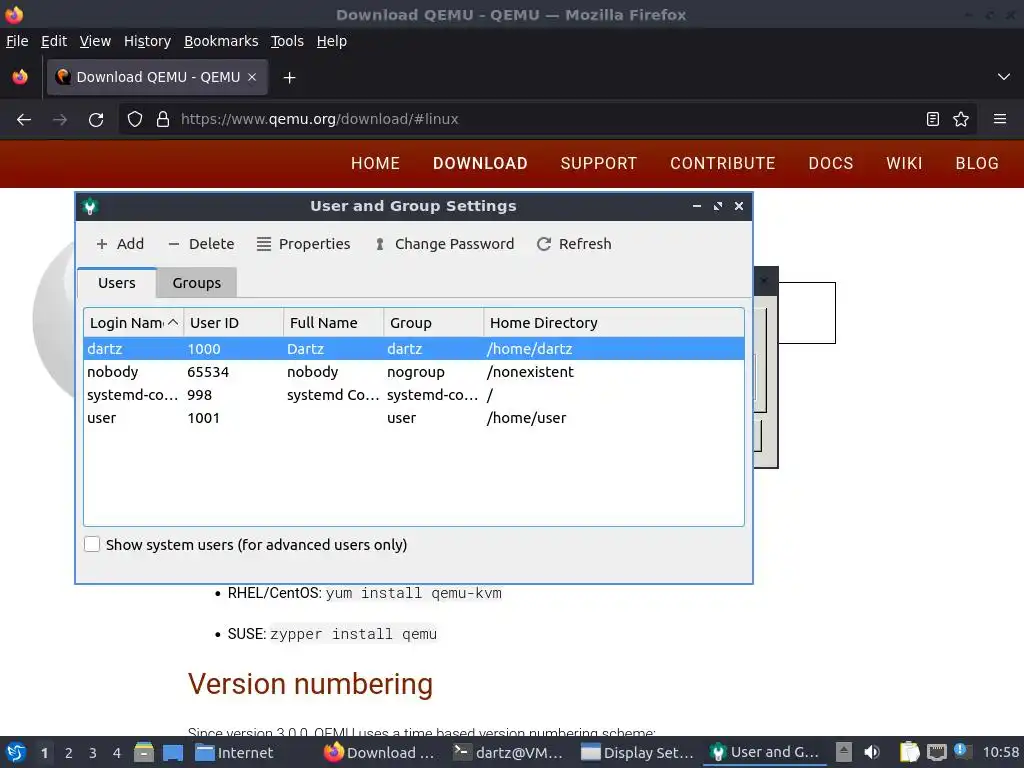This screenshot has height=768, width=1024.
Task: Click the 65534 user ID cell
Action: [x=208, y=372]
